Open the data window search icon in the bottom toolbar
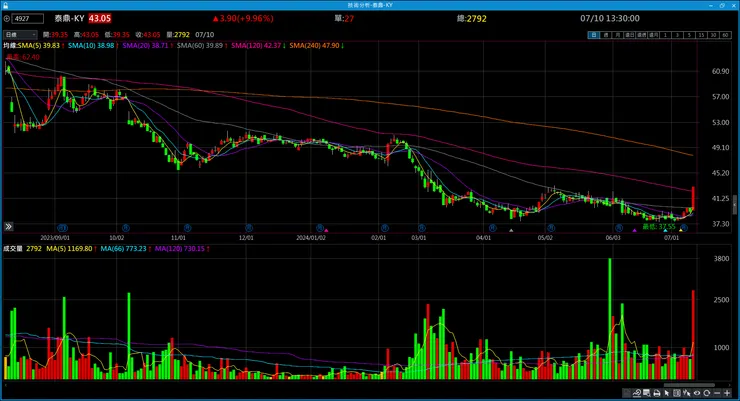The width and height of the screenshot is (740, 401). click(x=647, y=393)
